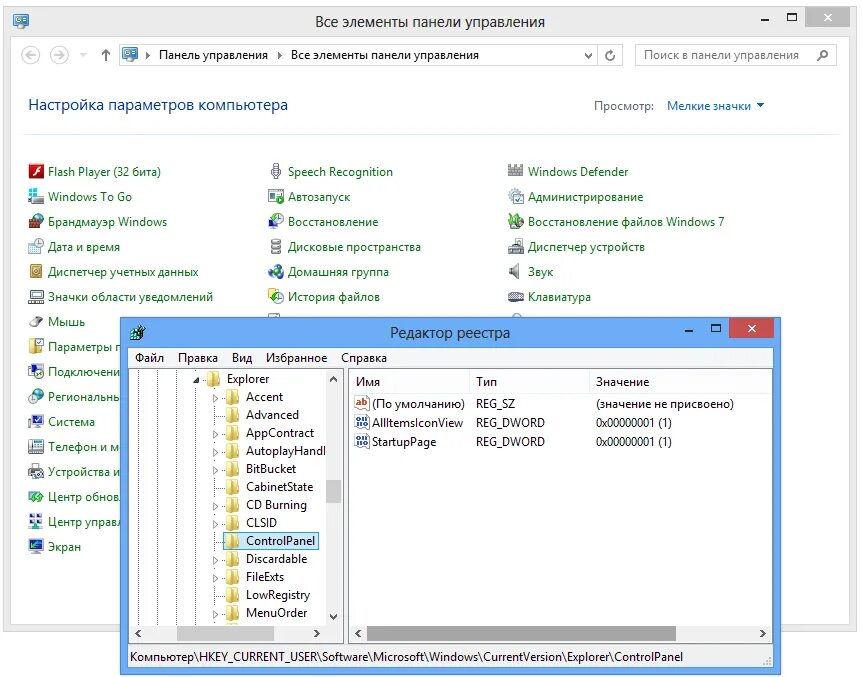Open the address bar history dropdown arrow

588,56
